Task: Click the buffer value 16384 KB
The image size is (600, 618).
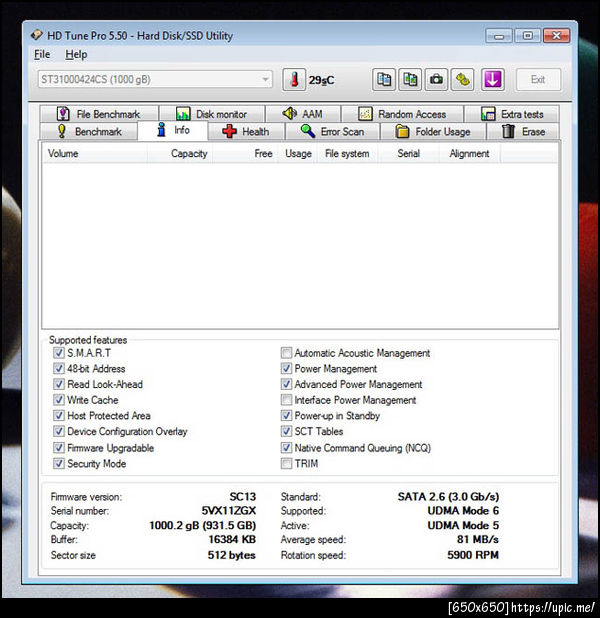Action: [232, 539]
